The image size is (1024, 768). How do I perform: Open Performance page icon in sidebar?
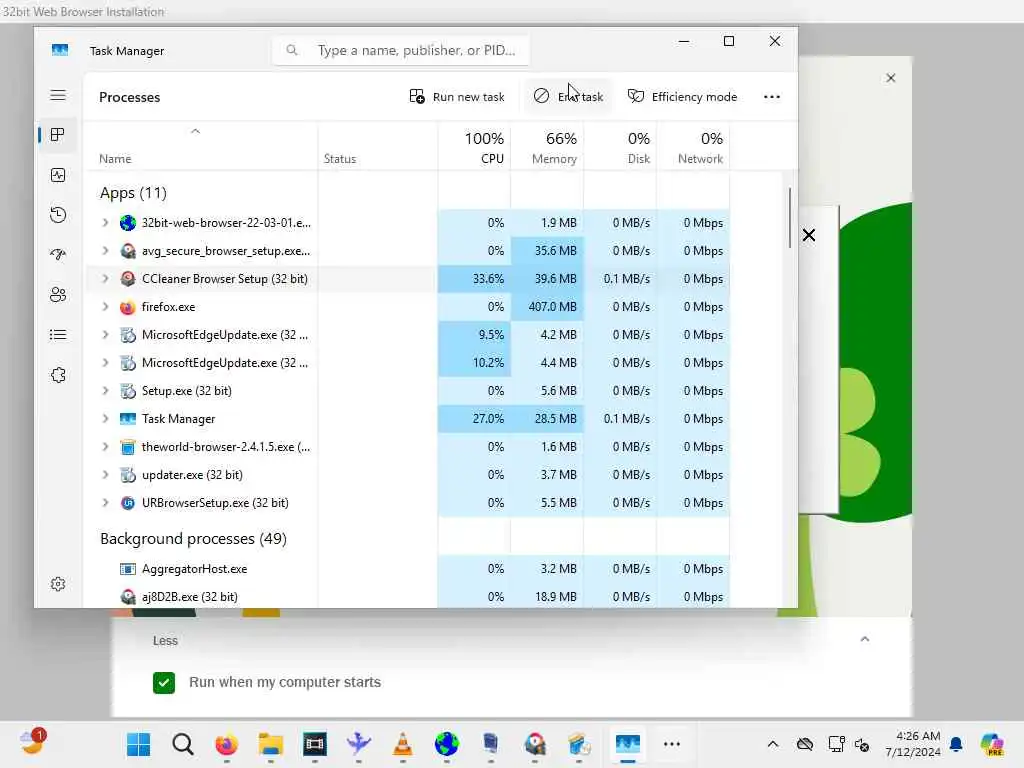(58, 175)
